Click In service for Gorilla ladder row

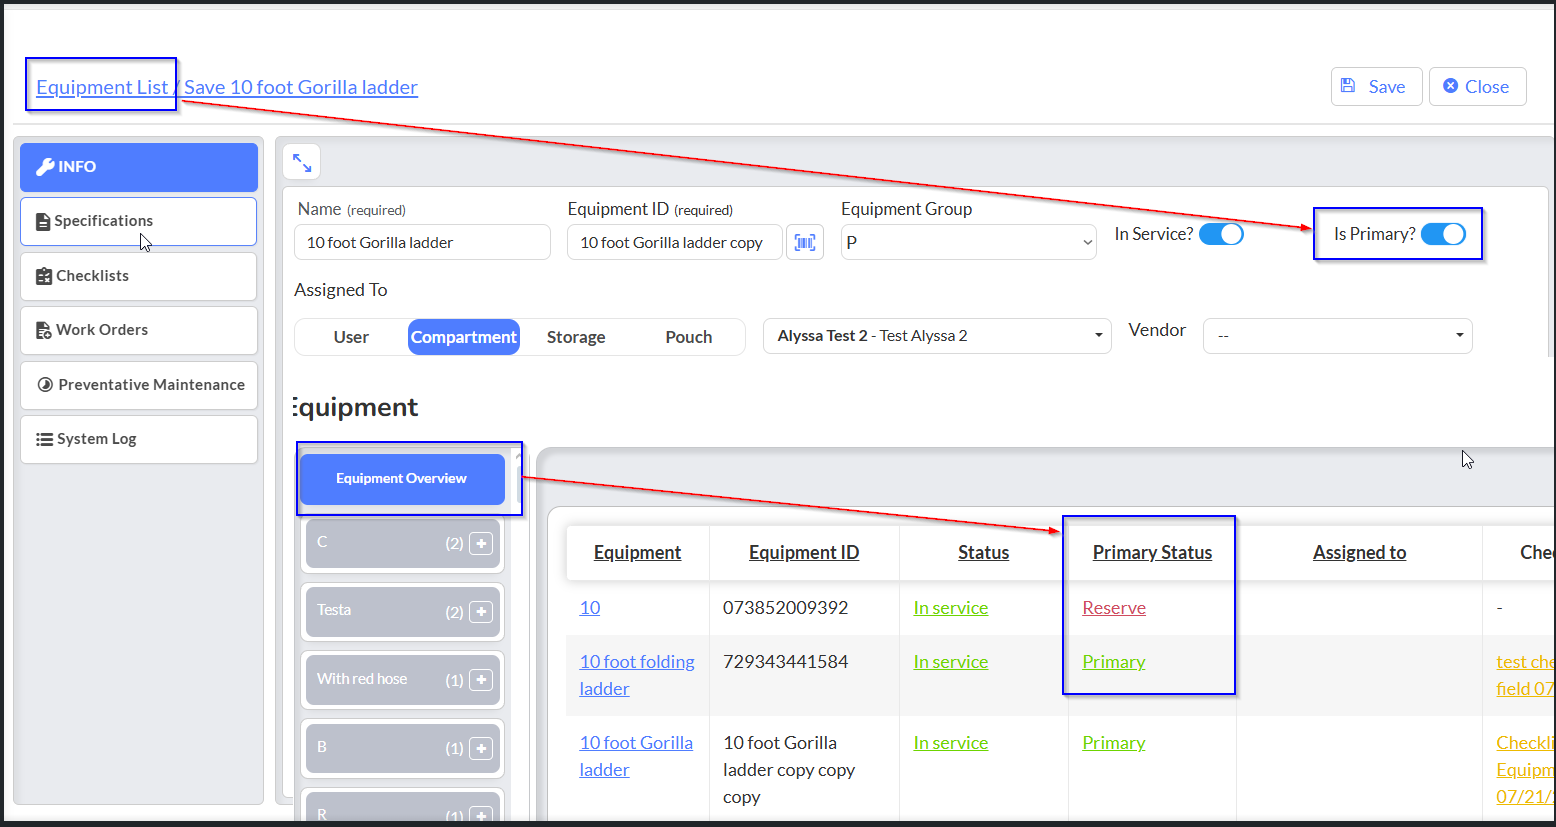[950, 743]
